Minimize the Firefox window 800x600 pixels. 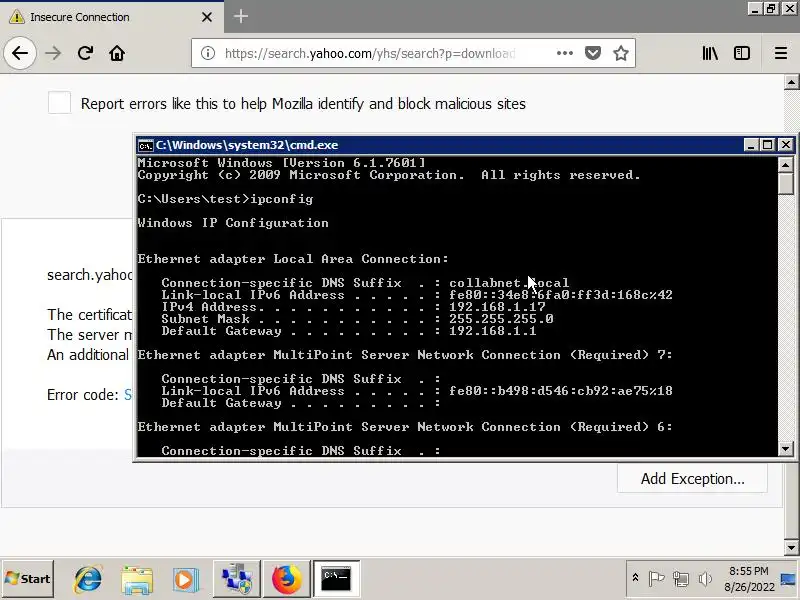coord(755,8)
